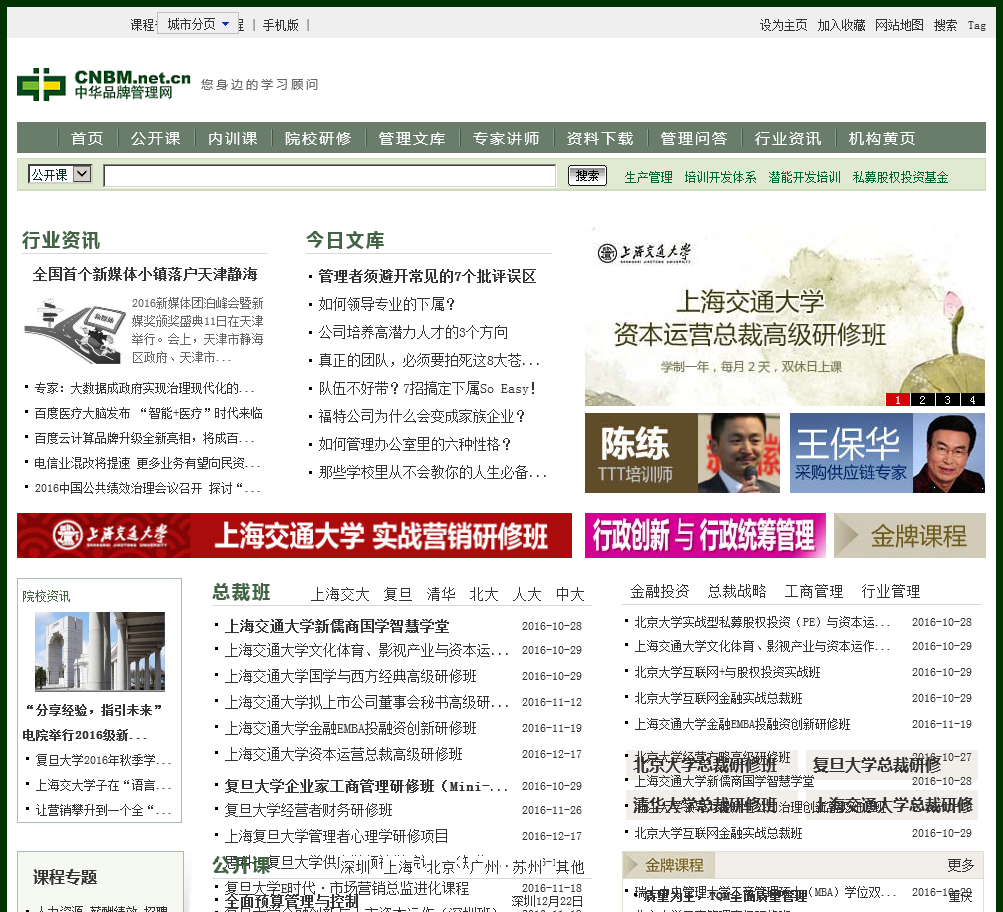Open 管理文库 in the main navigation
This screenshot has width=1003, height=912.
point(412,138)
